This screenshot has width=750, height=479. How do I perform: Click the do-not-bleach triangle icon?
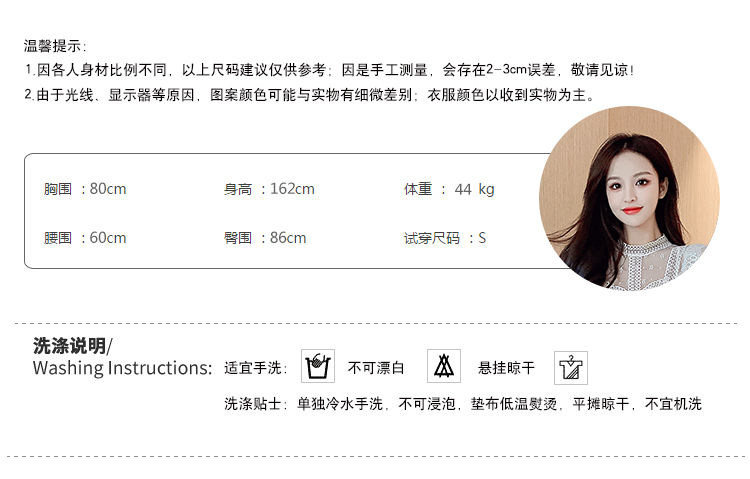[444, 366]
